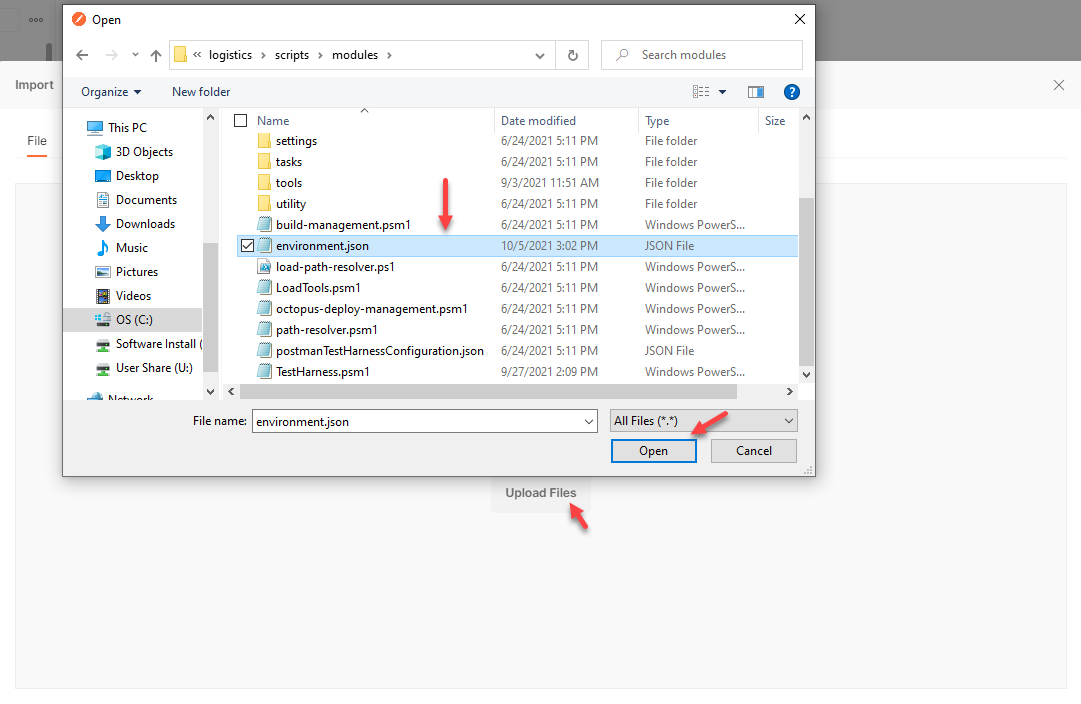Click the modules breadcrumb segment
Image resolution: width=1081 pixels, height=704 pixels.
355,55
